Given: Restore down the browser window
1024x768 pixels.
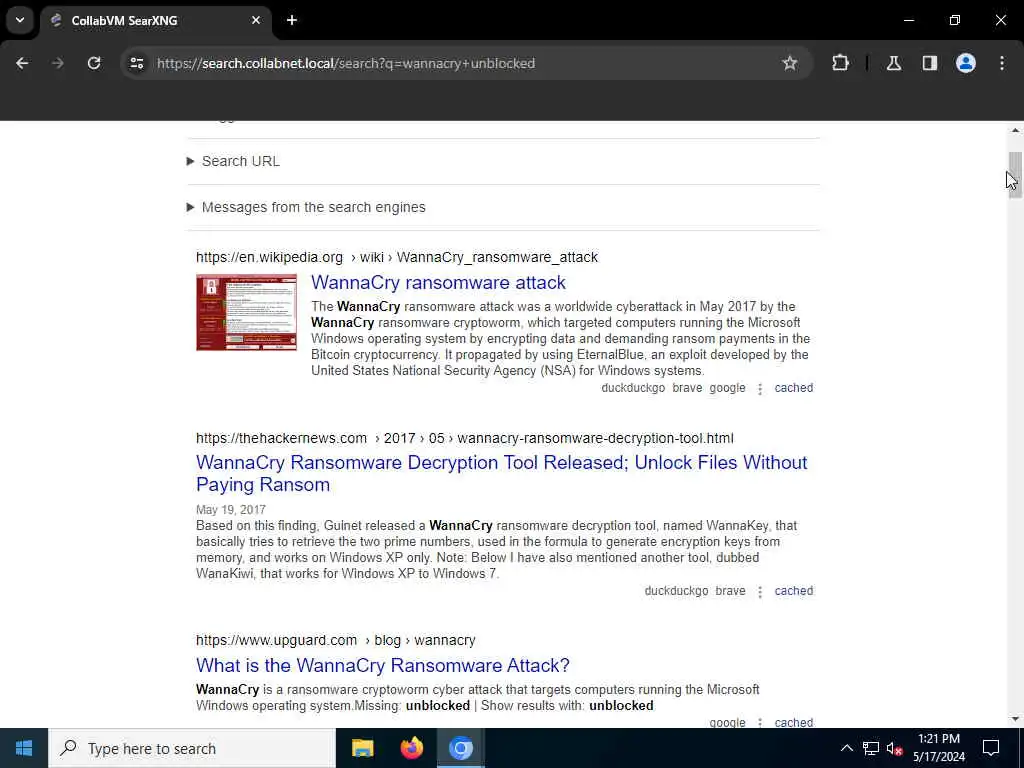Looking at the screenshot, I should click(955, 20).
